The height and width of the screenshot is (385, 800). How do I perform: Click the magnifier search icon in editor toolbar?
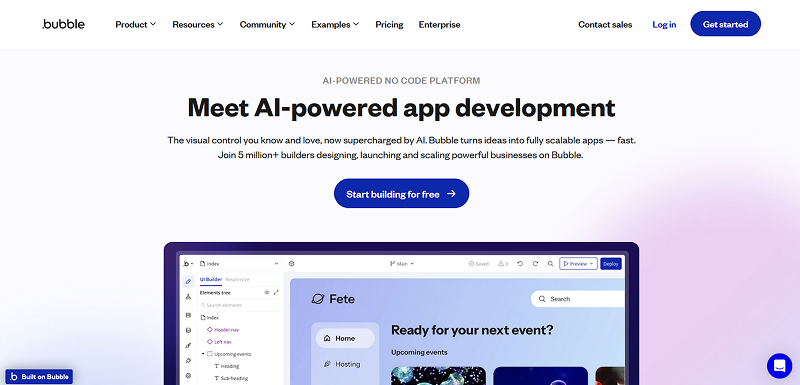point(550,264)
